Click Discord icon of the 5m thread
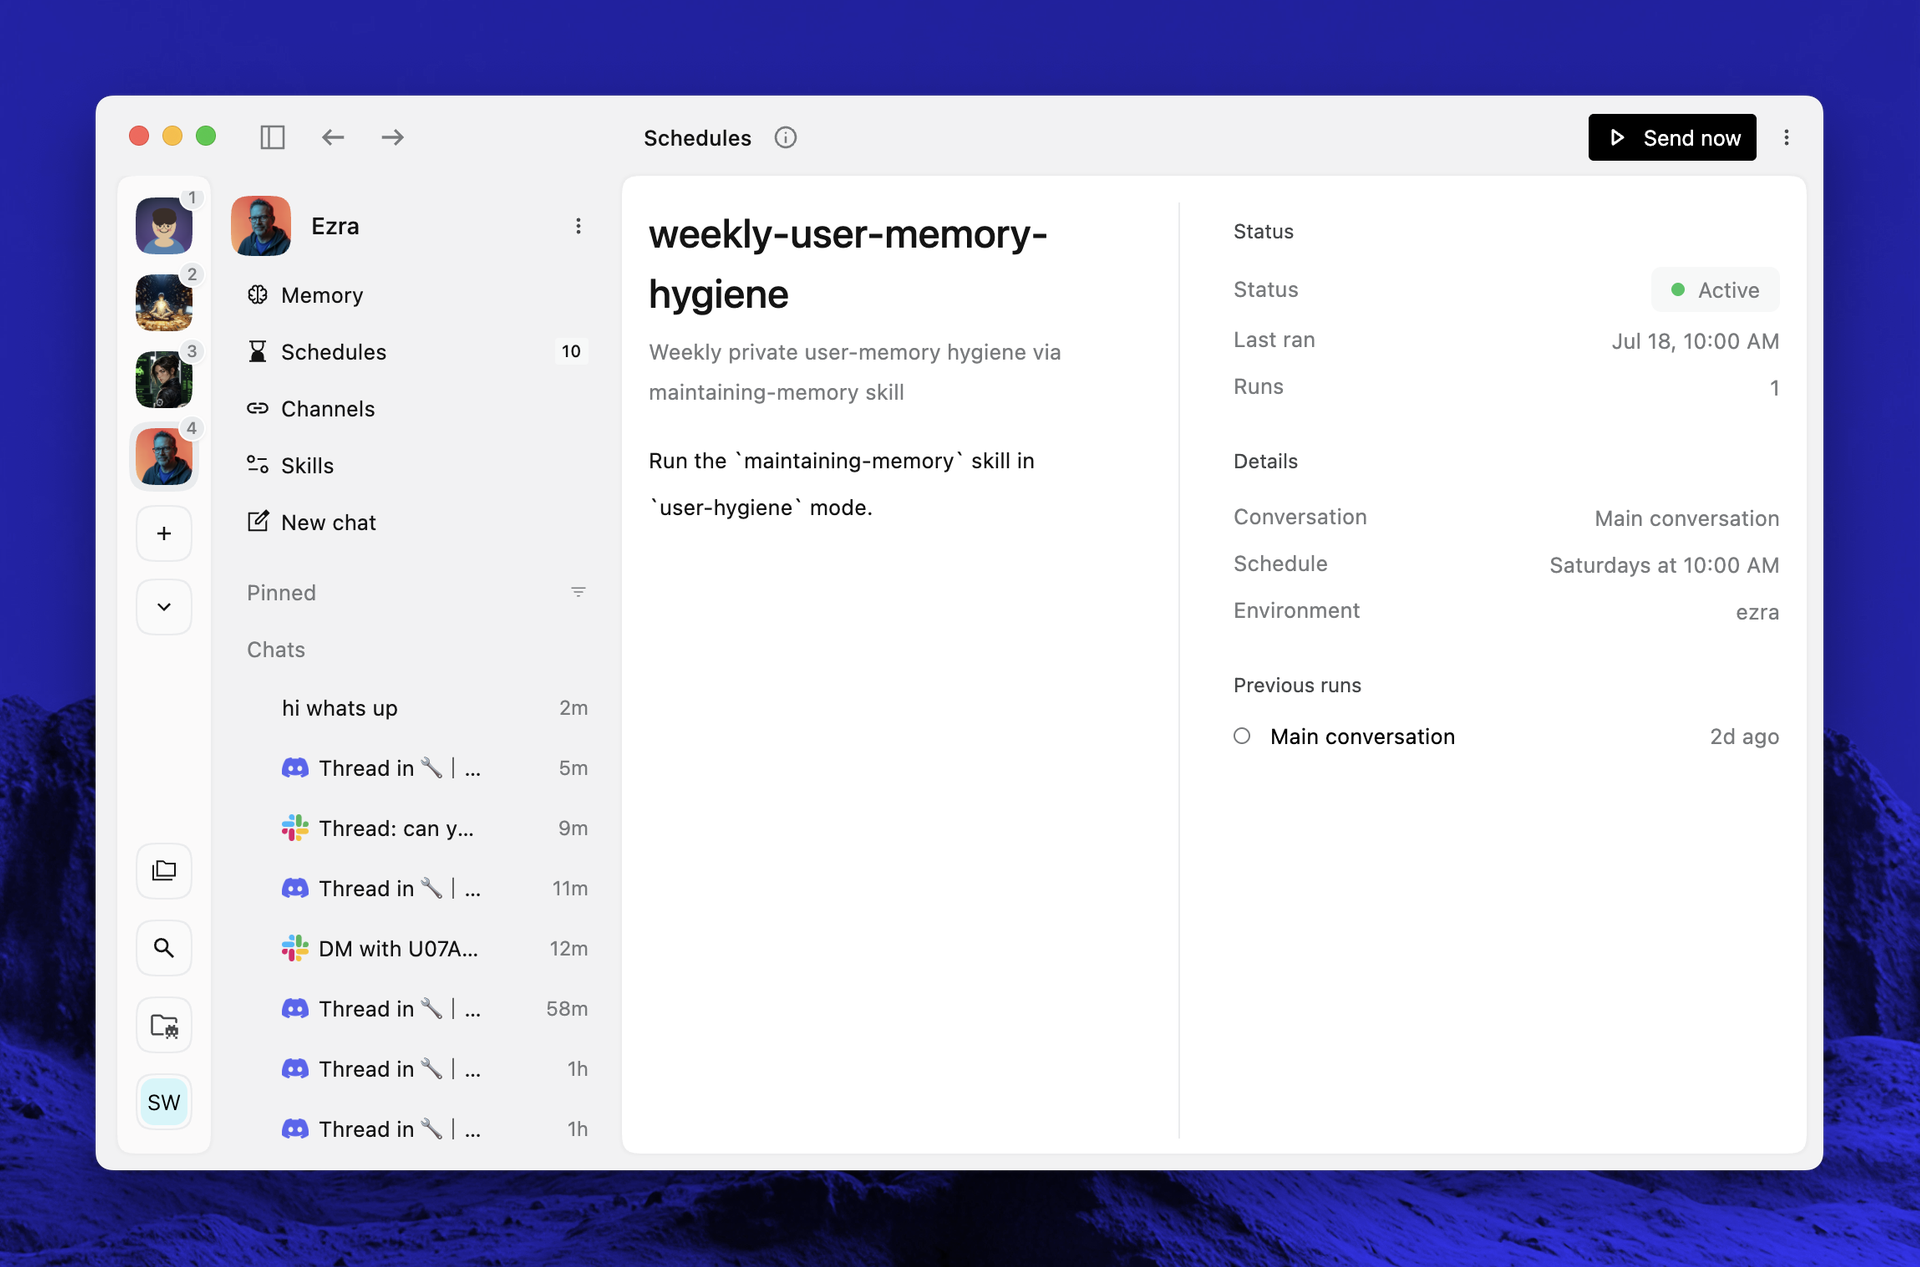The width and height of the screenshot is (1920, 1267). click(295, 768)
